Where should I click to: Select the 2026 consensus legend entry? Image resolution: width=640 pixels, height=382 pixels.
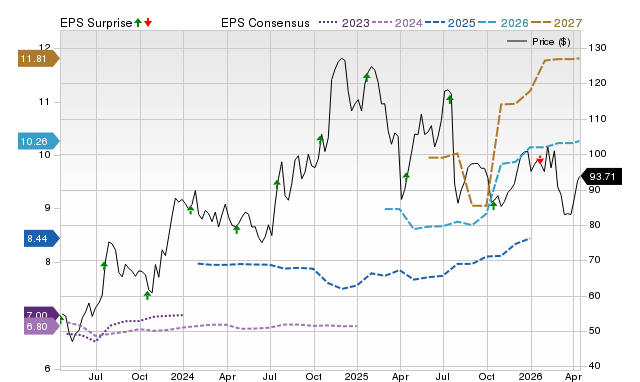click(503, 23)
